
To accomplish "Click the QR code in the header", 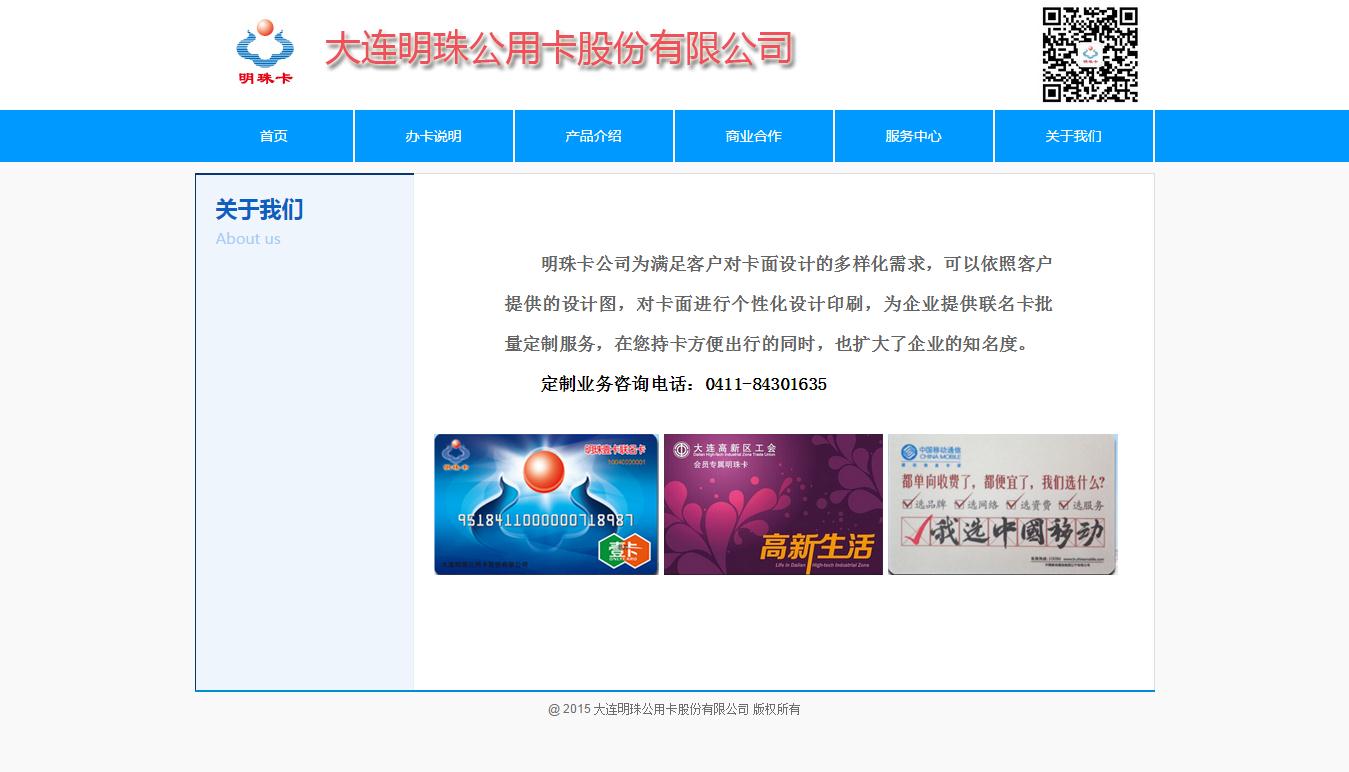I will click(1090, 55).
